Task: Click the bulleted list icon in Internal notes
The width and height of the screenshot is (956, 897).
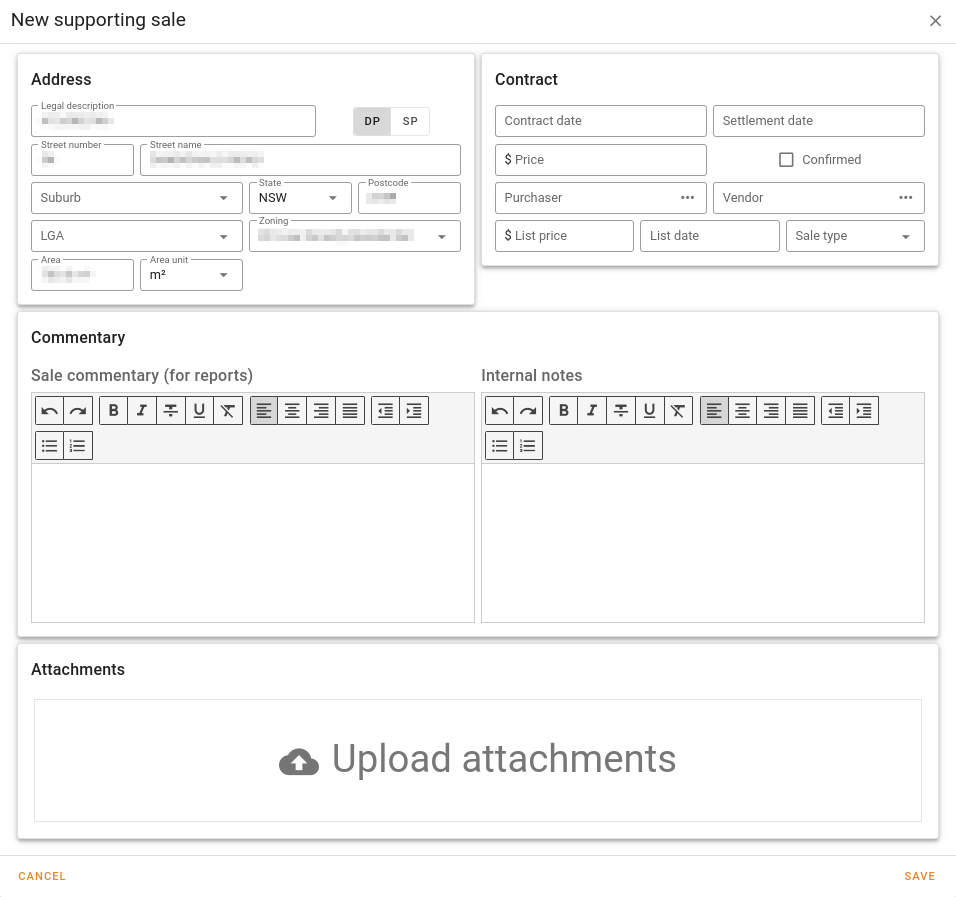Action: (499, 445)
